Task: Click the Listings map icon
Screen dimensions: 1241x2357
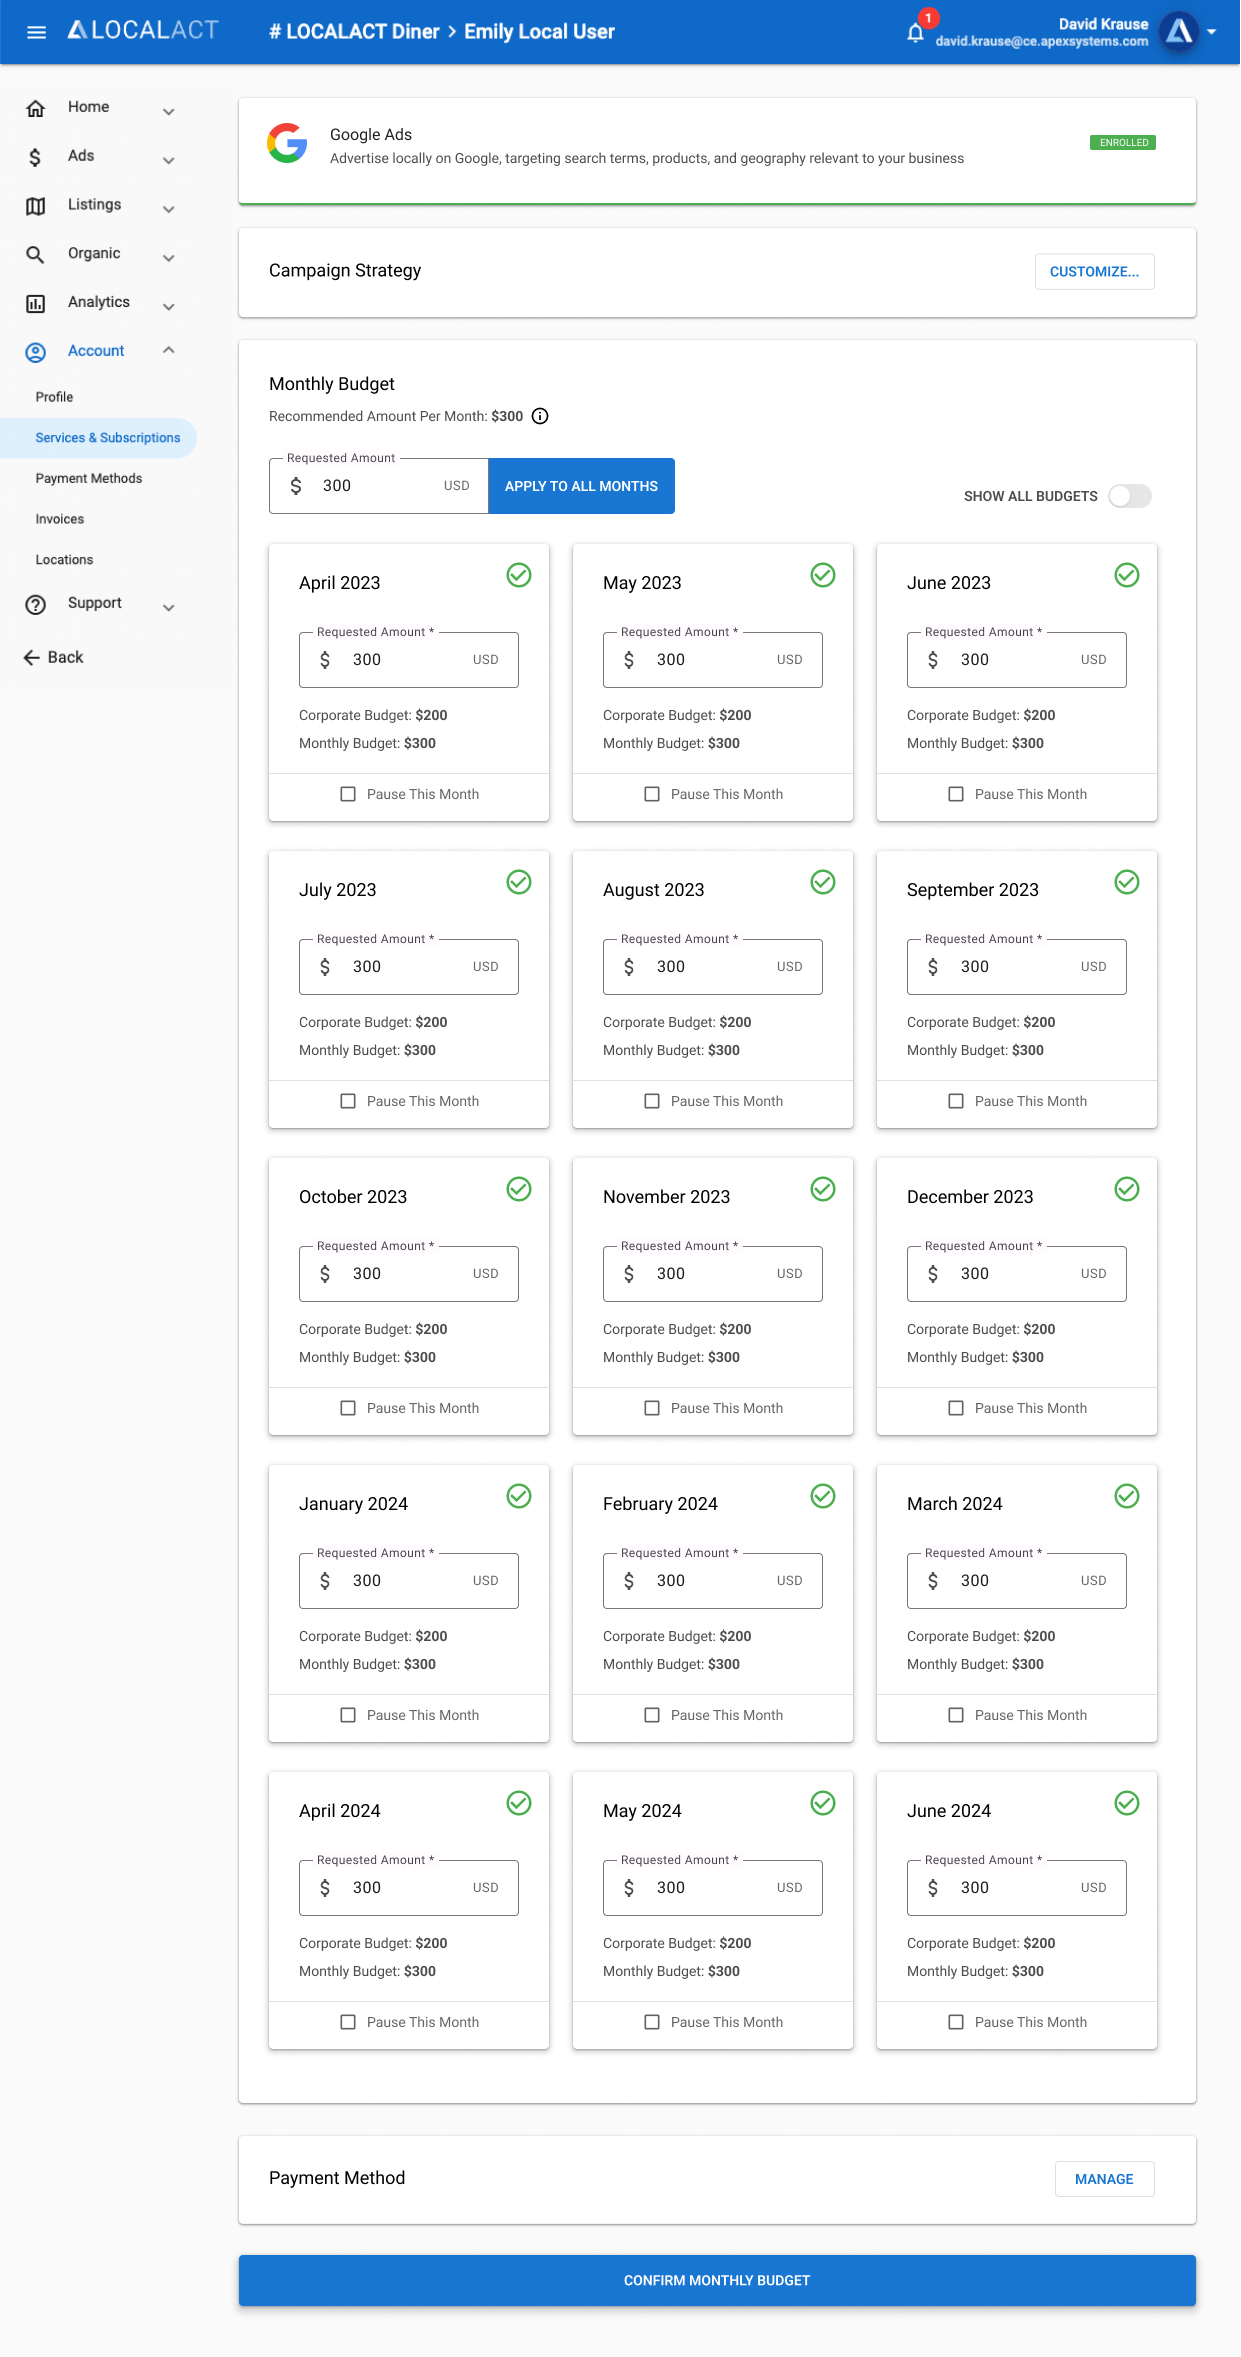Action: tap(35, 206)
